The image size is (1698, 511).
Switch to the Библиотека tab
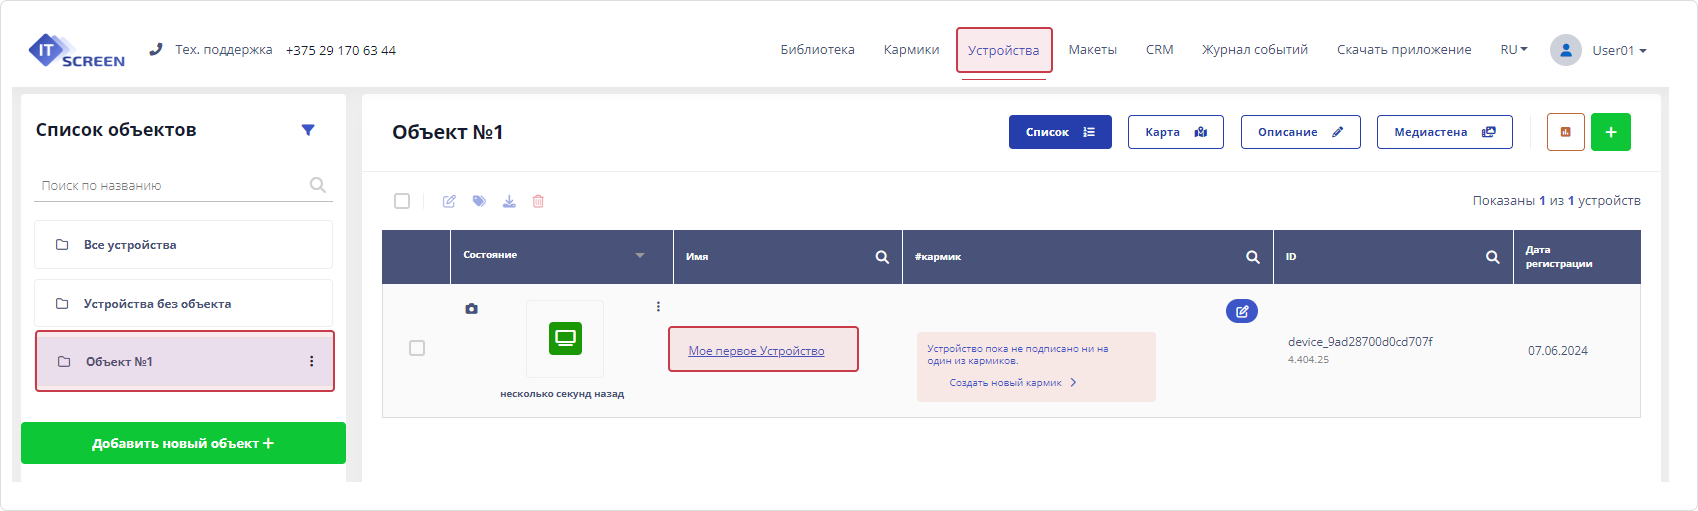point(817,50)
